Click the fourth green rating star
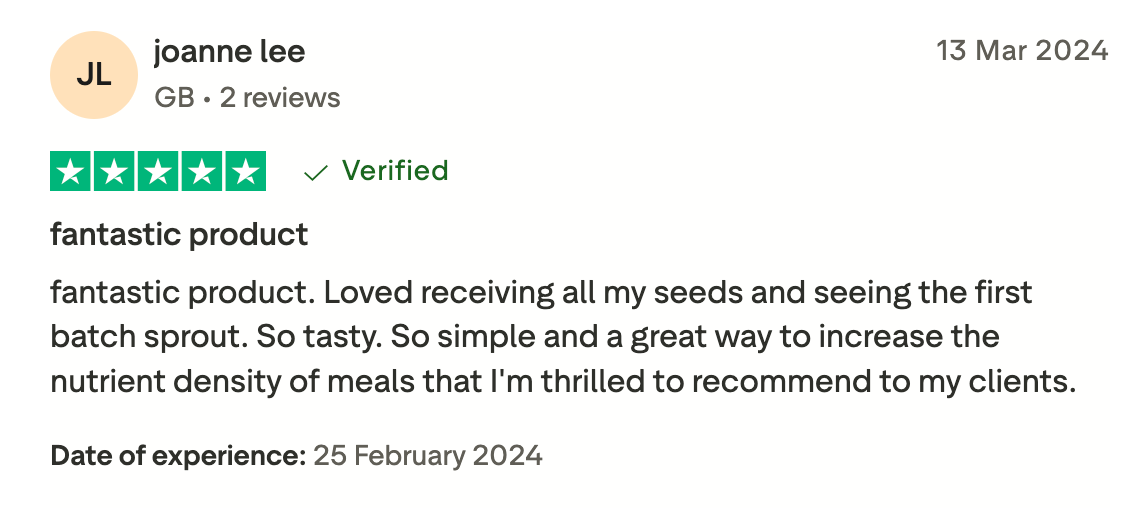The width and height of the screenshot is (1148, 508). point(201,172)
